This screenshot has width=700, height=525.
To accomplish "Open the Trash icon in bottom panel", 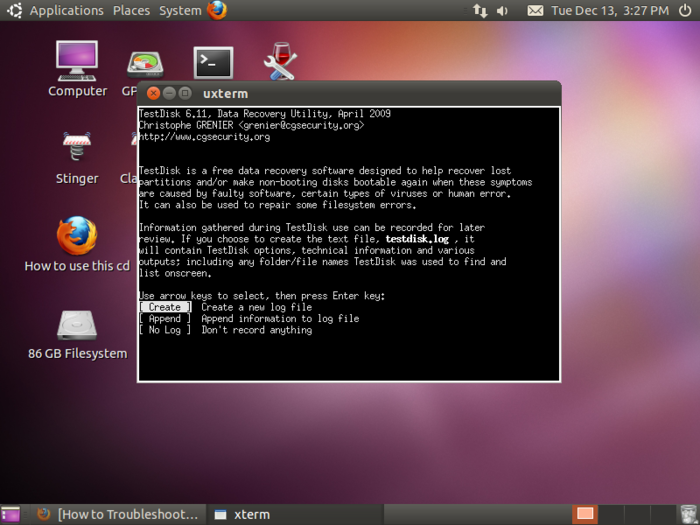I will pos(688,514).
